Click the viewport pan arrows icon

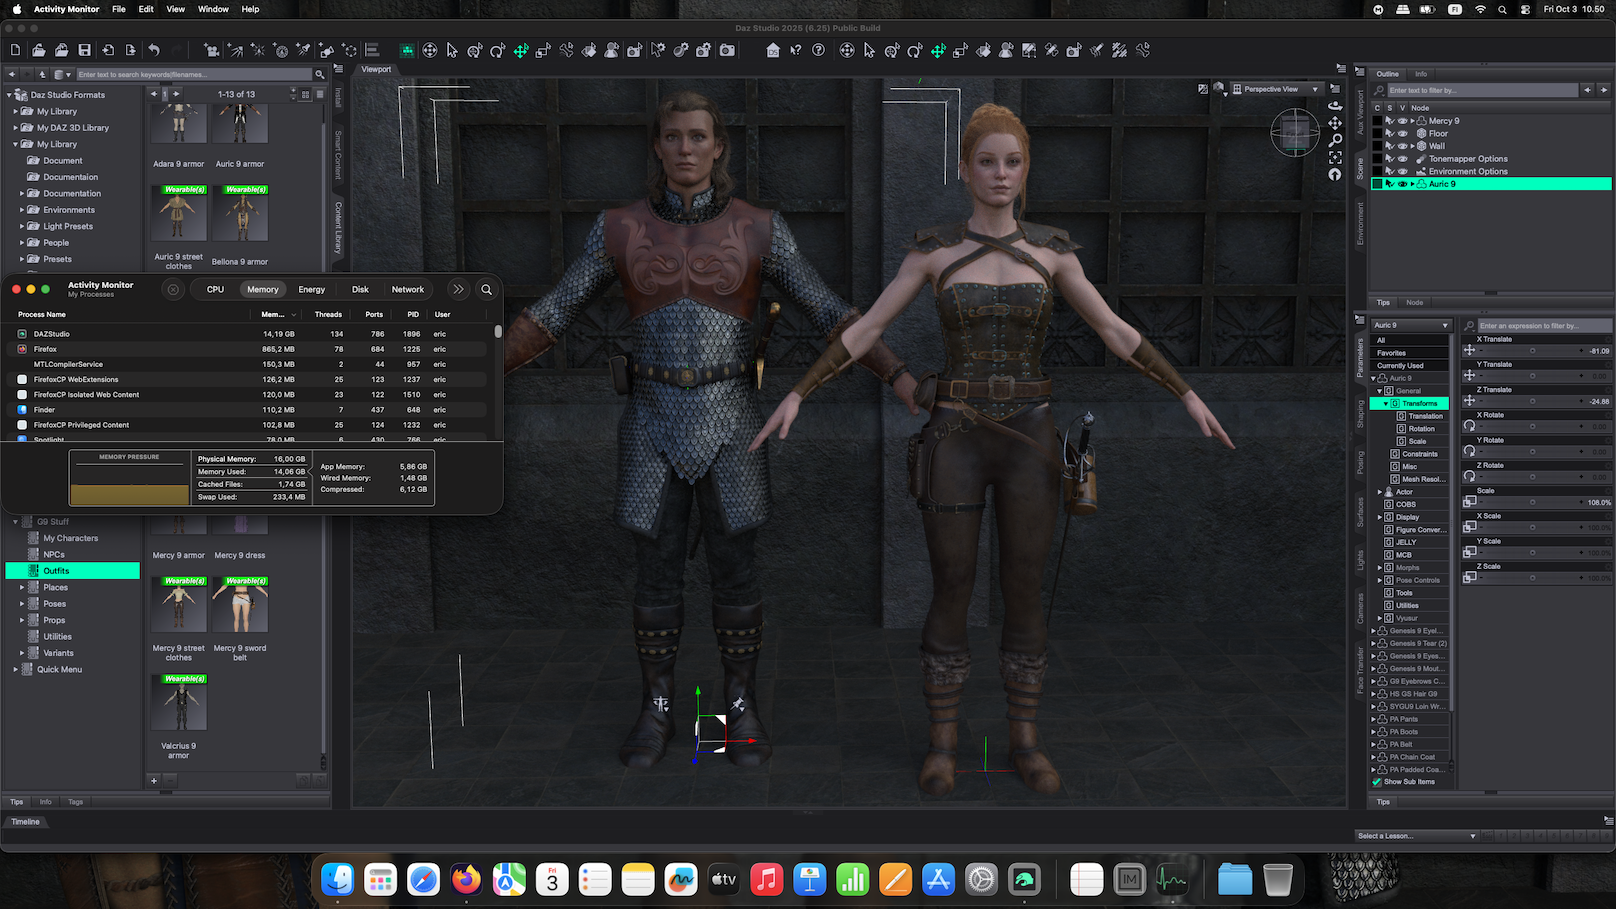pos(1335,123)
